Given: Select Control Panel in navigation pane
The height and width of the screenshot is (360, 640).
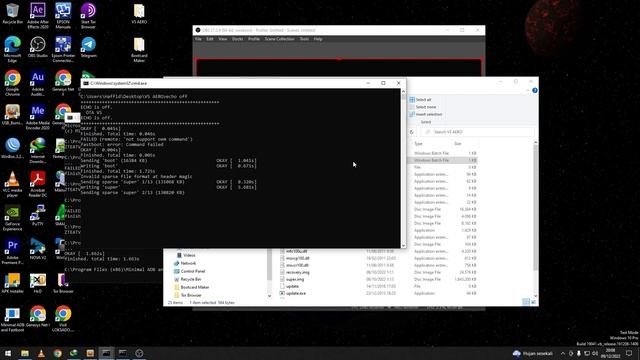Looking at the screenshot, I should (x=189, y=271).
